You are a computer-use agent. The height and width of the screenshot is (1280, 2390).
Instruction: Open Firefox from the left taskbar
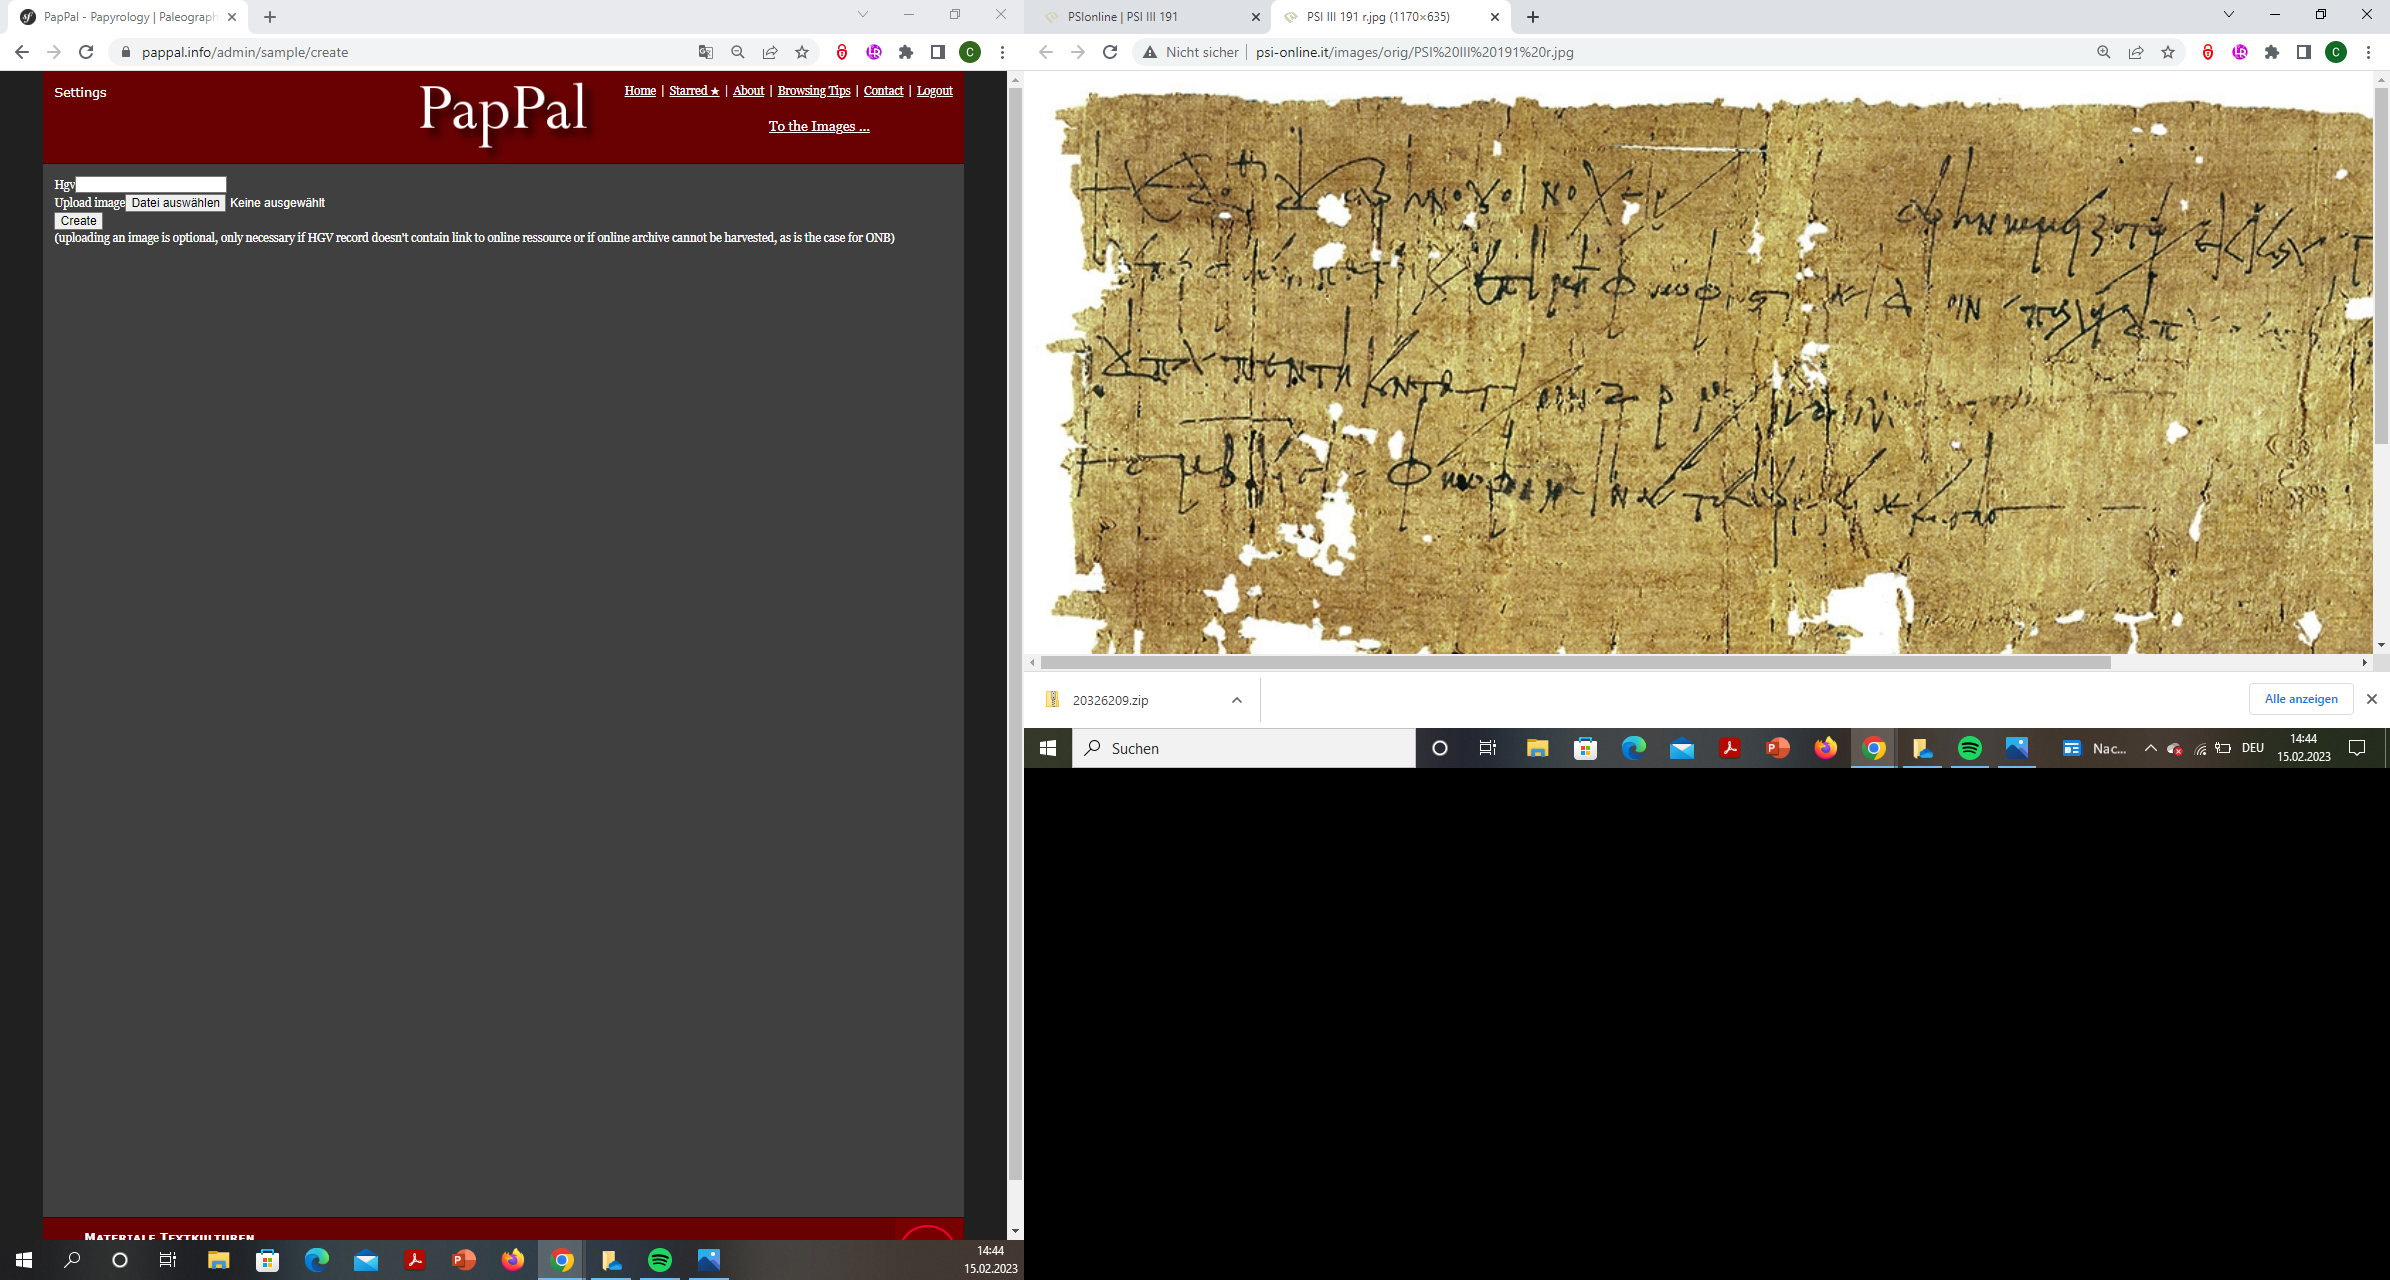tap(512, 1260)
